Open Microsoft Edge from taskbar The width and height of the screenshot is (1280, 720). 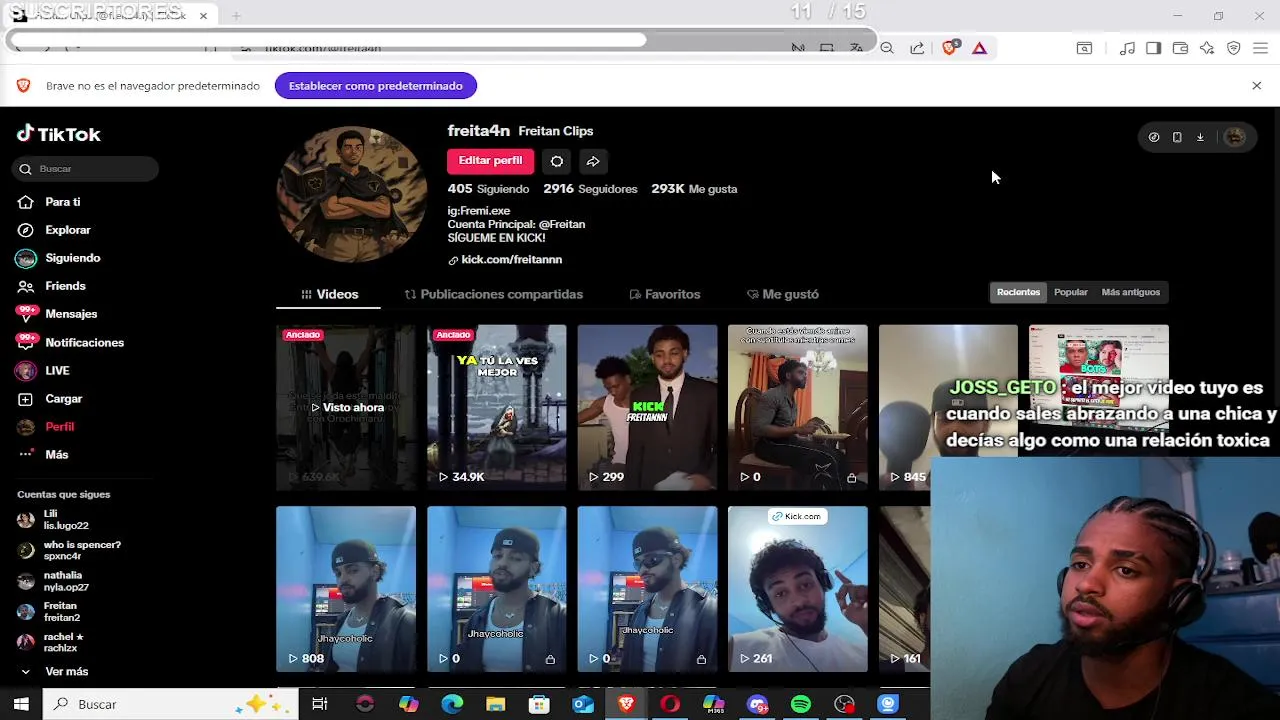pyautogui.click(x=452, y=704)
